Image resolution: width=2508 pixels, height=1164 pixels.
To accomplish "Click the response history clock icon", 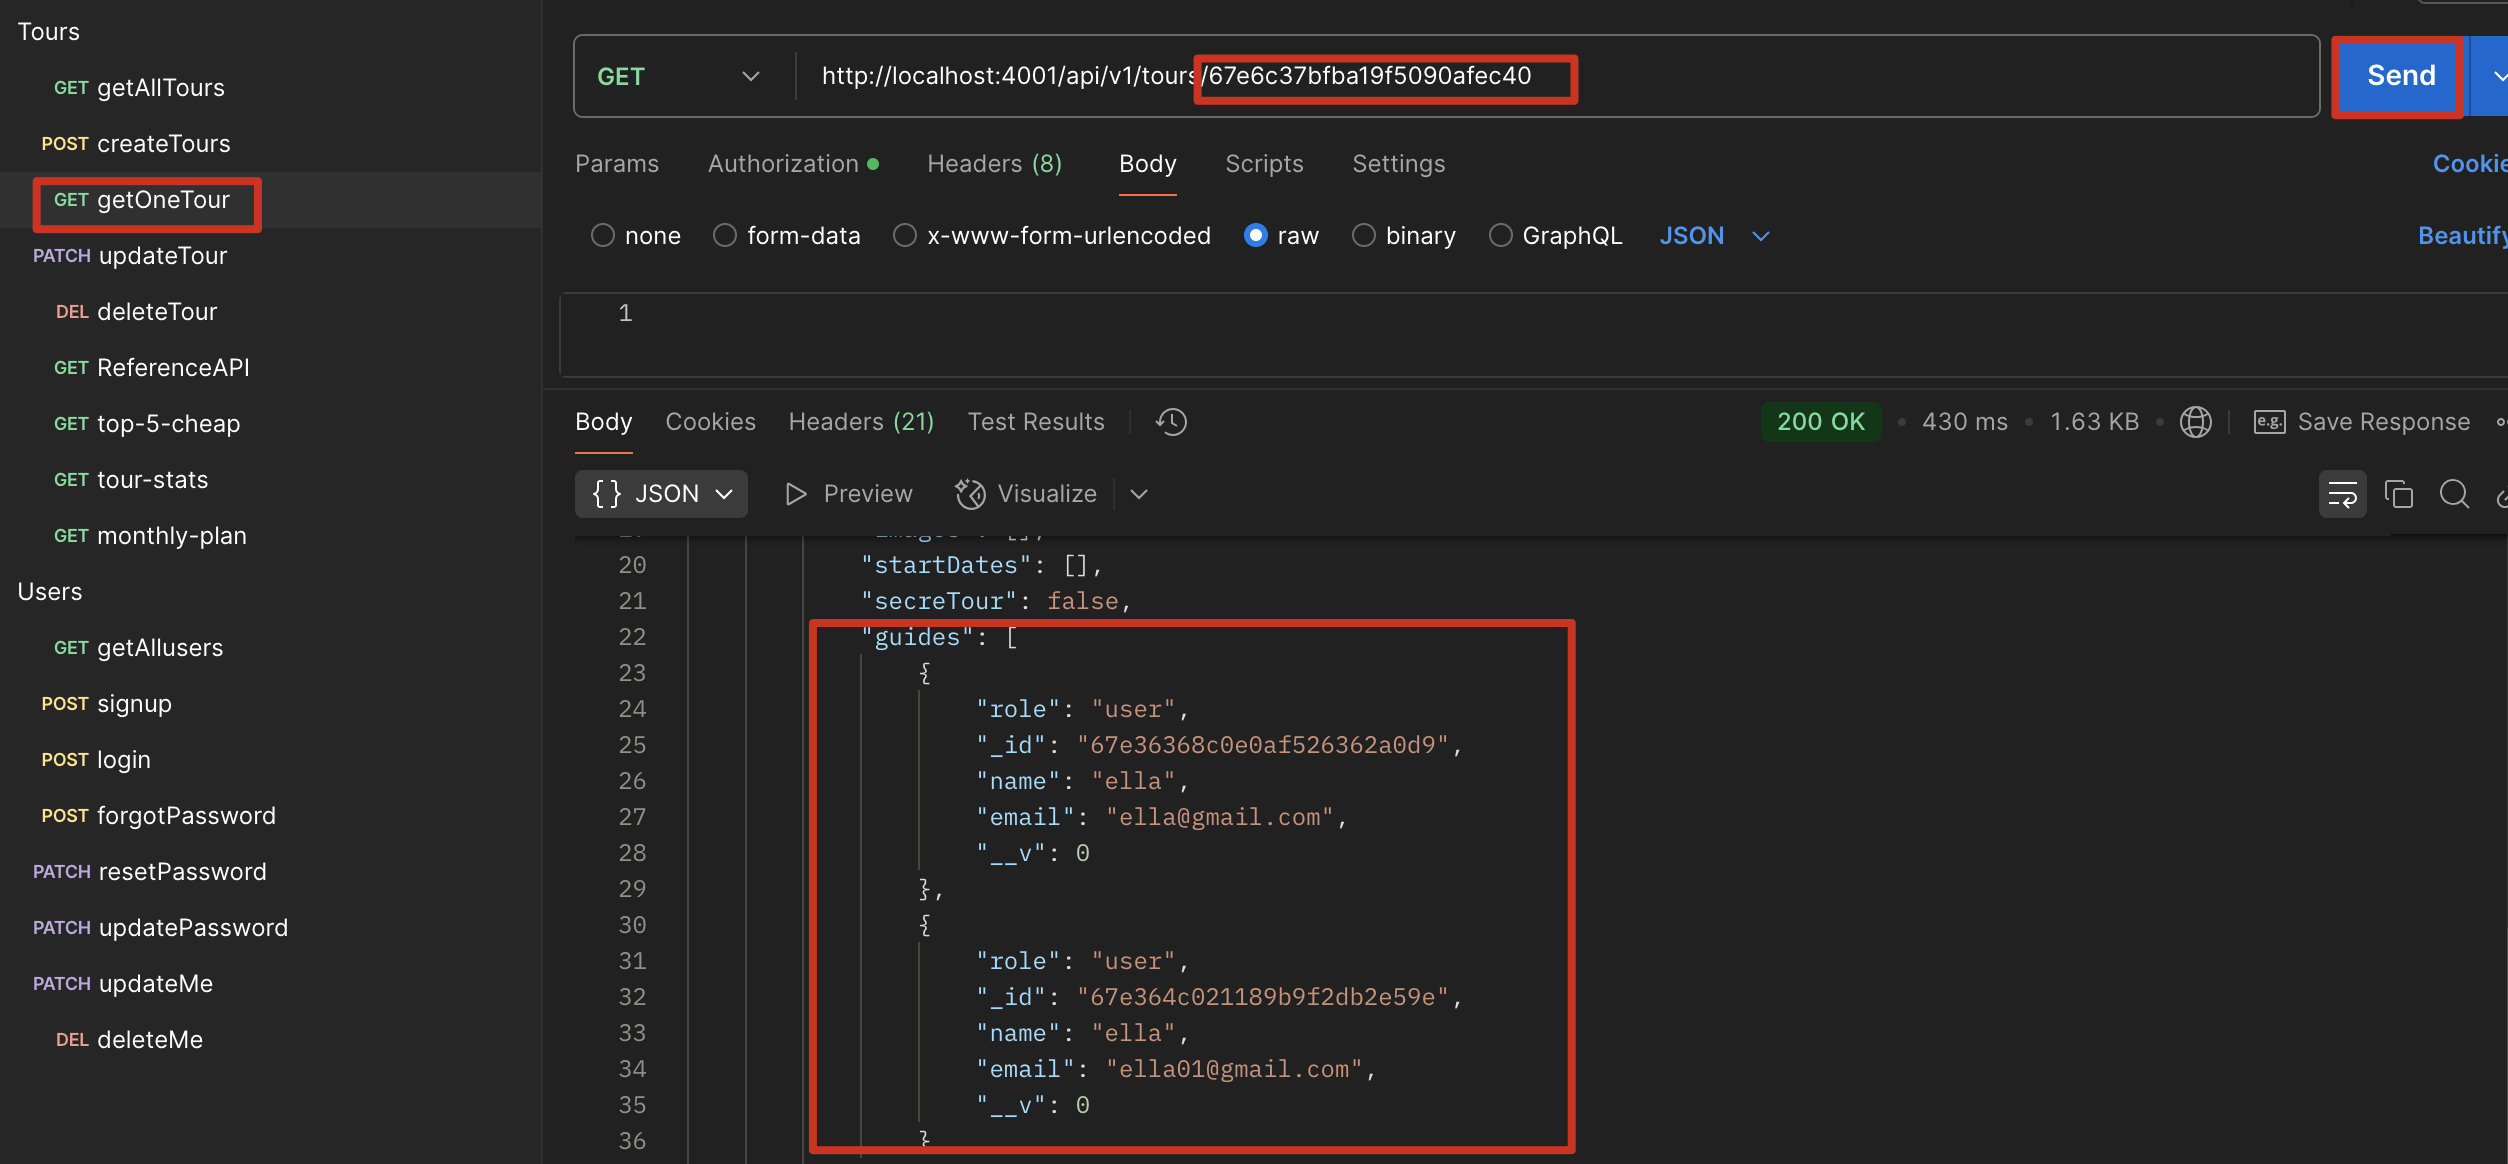I will click(x=1171, y=422).
